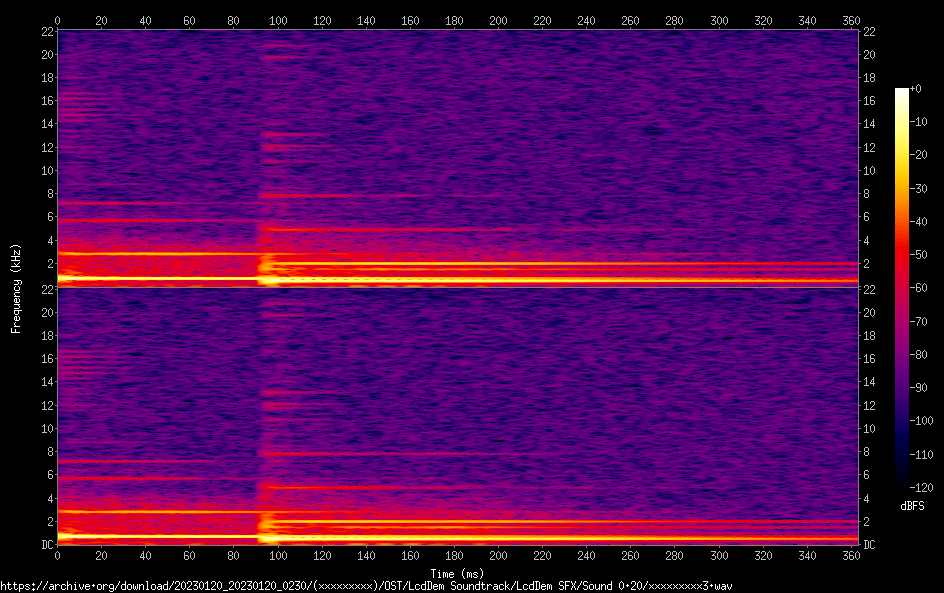Click the +0 label atop the color bar
Screen dimensions: 944x593
tap(916, 89)
